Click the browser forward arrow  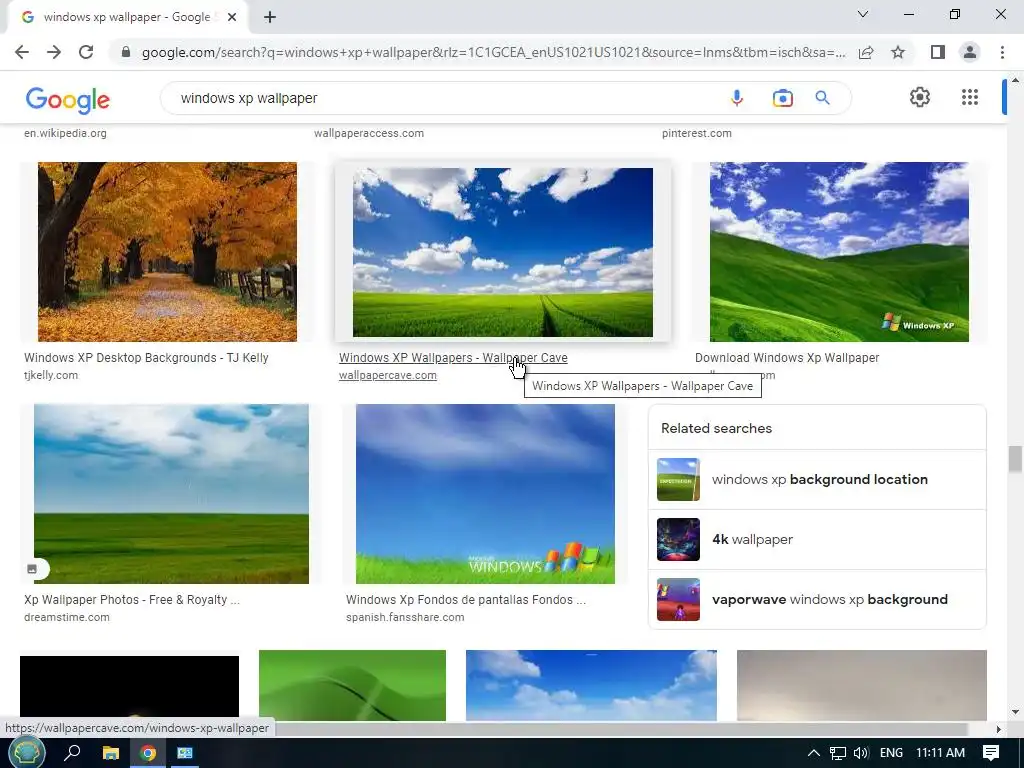(x=54, y=52)
